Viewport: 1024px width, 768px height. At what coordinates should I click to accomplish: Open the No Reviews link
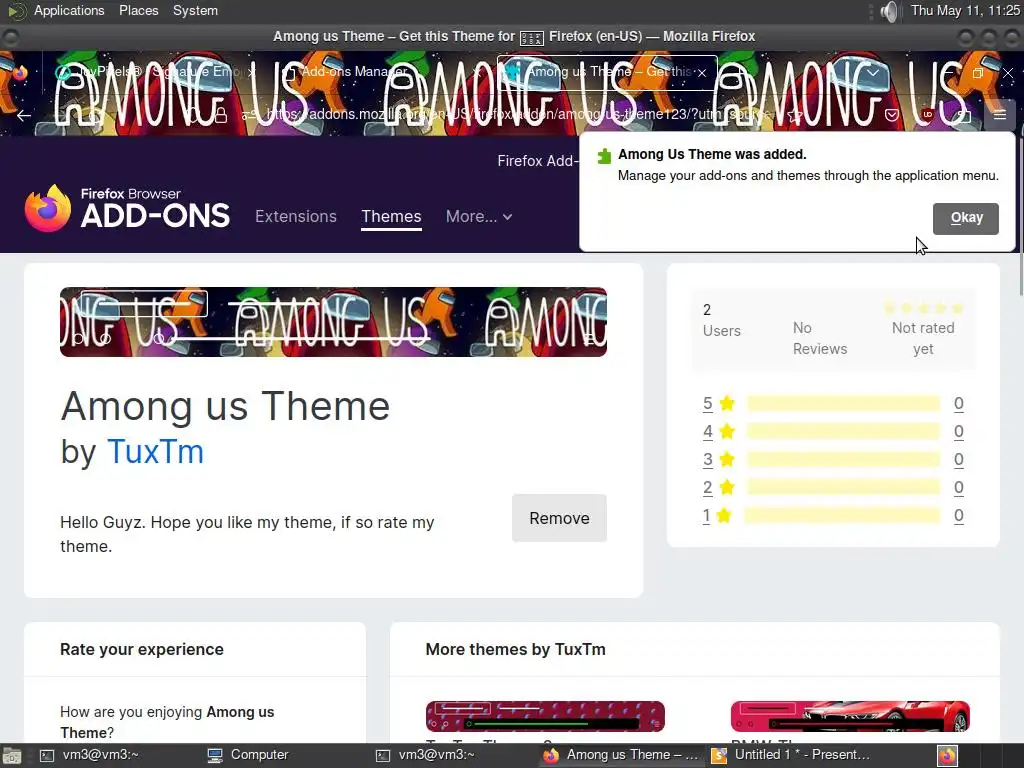(x=820, y=338)
